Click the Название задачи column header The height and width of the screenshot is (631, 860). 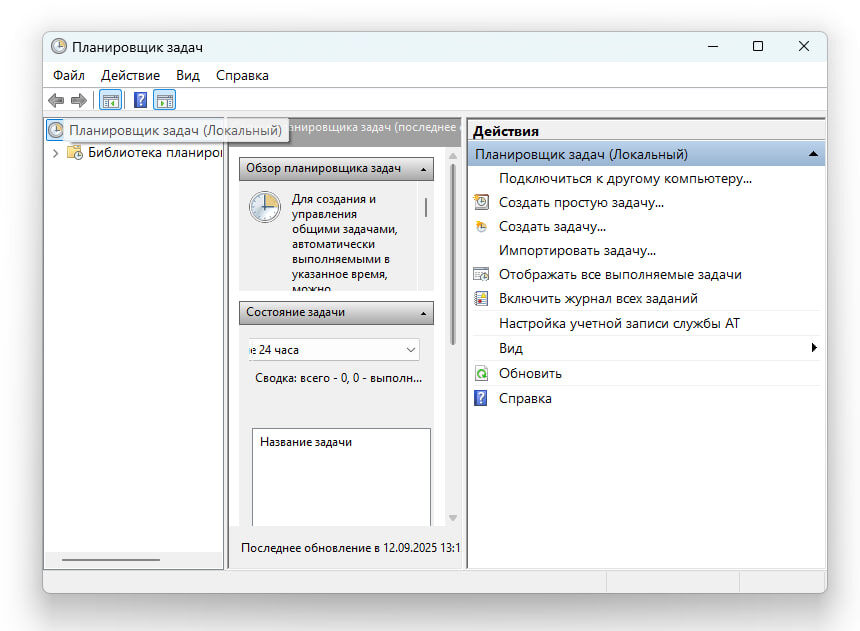(x=305, y=442)
